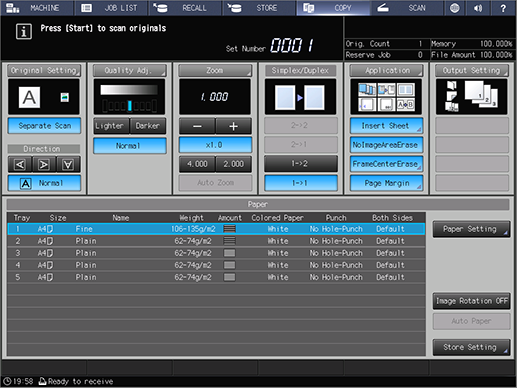Increase zoom with the plus button
This screenshot has height=388, width=517.
pyautogui.click(x=233, y=126)
